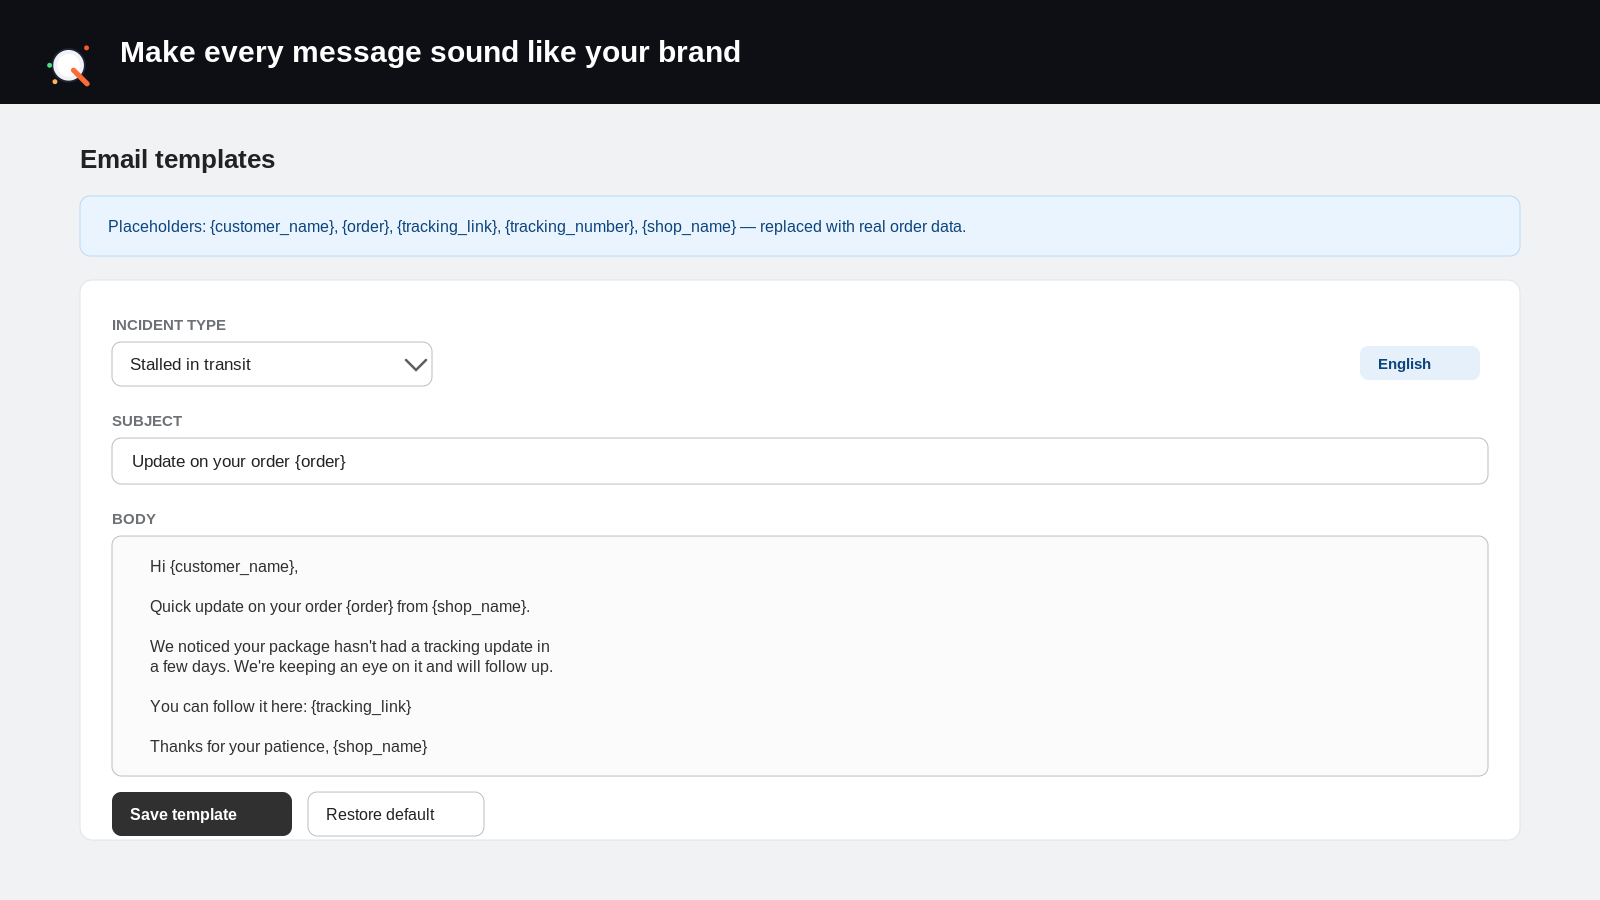Viewport: 1600px width, 900px height.
Task: Click the SUBJECT field label
Action: tap(147, 421)
